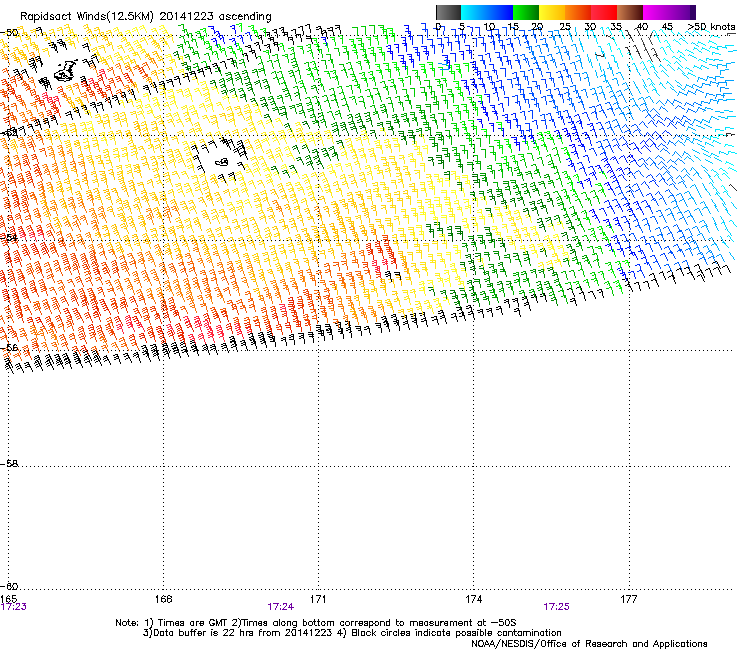740x650 pixels.
Task: Click the small island outline near 169E, 52.5S
Action: pyautogui.click(x=222, y=162)
